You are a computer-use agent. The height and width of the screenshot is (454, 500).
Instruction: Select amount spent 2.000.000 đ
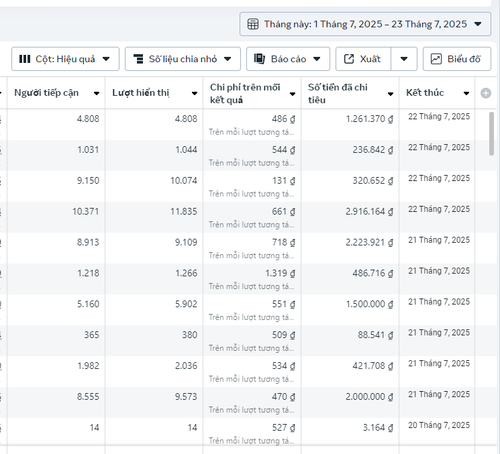[369, 397]
